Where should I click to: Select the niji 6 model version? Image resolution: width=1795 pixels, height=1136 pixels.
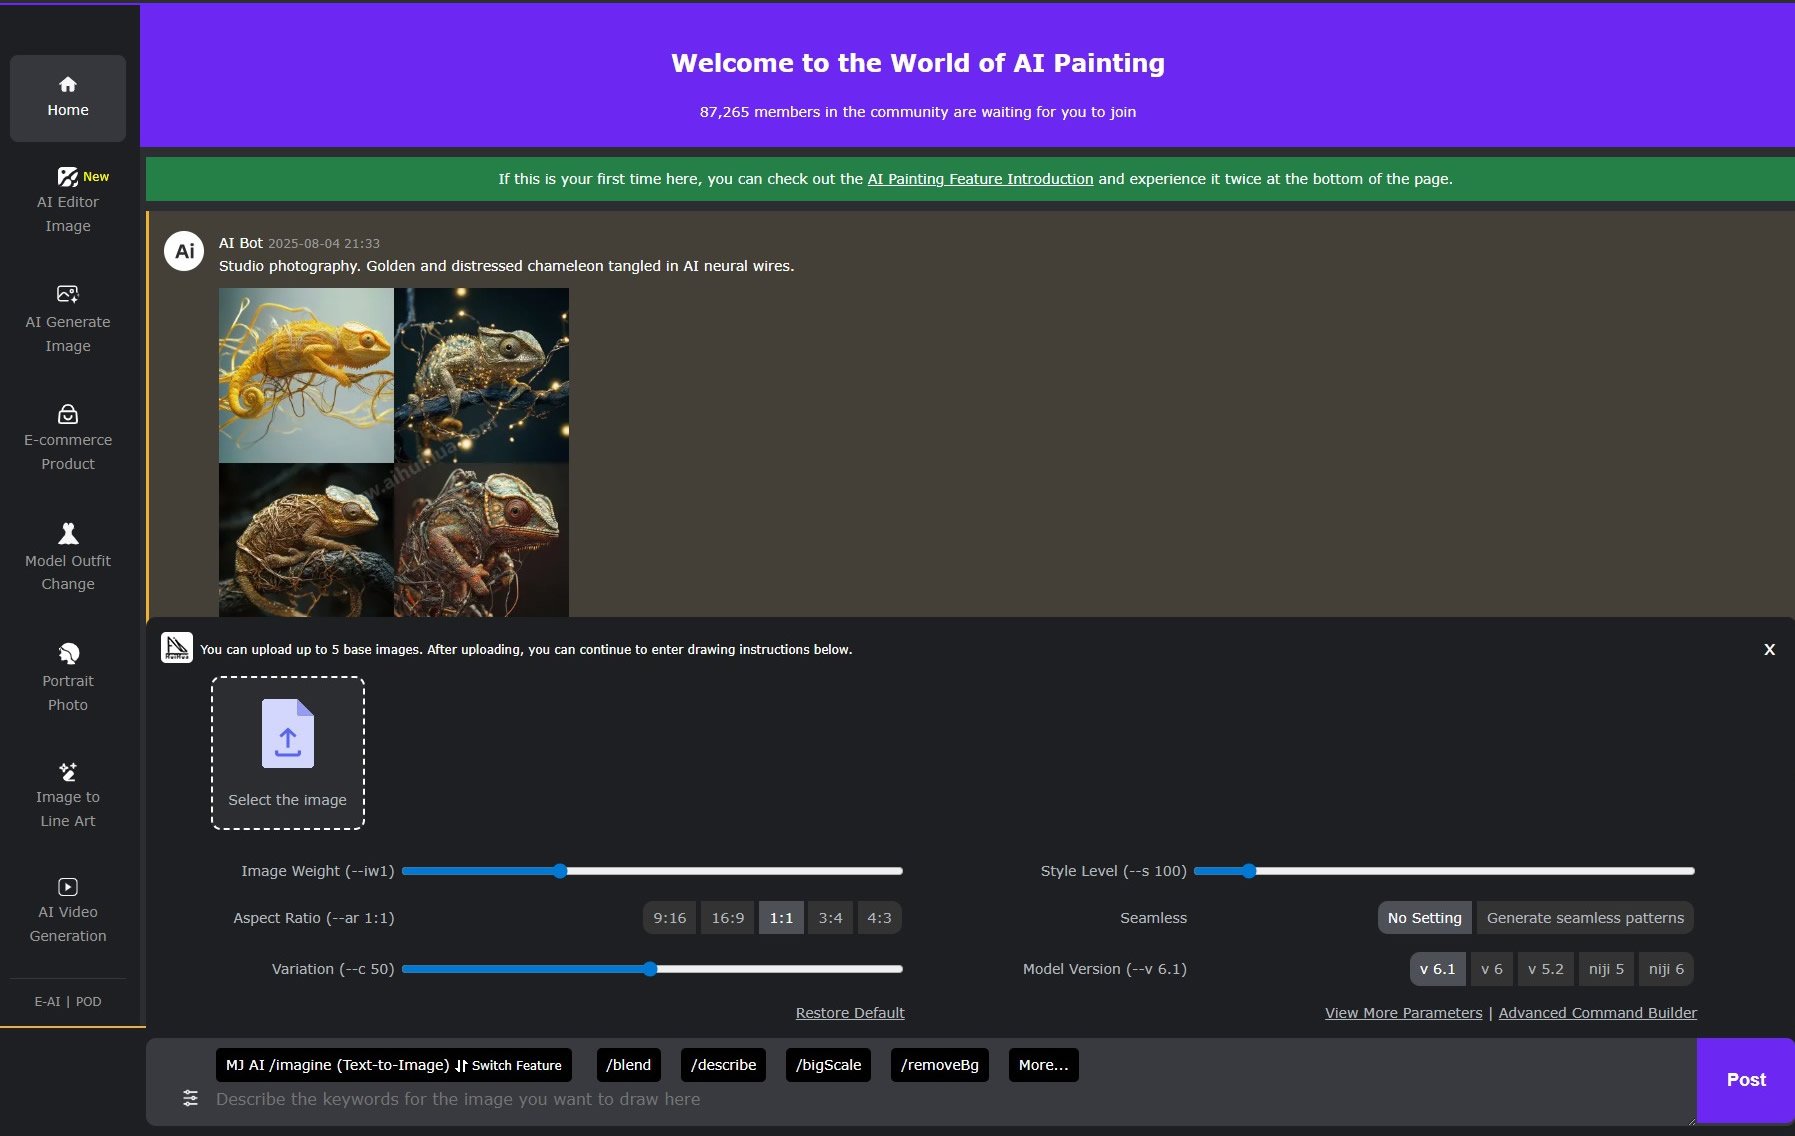1665,969
